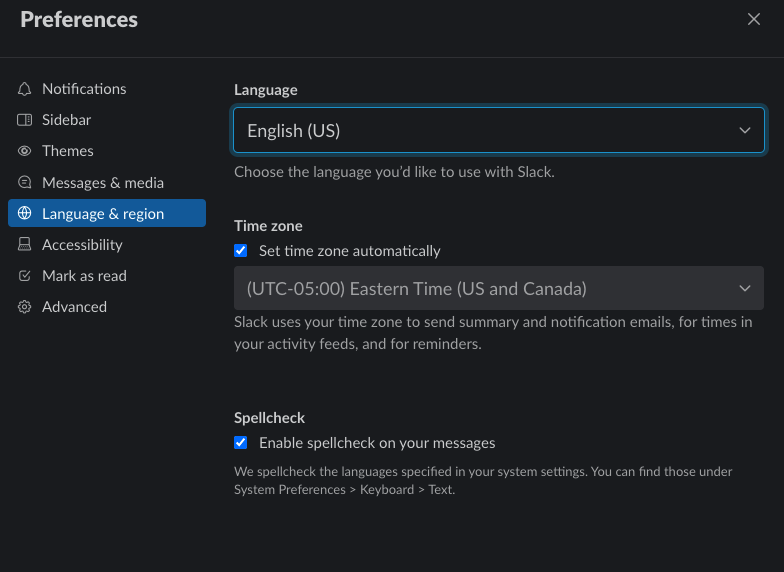Show Mark as read preferences
This screenshot has width=784, height=572.
[107, 276]
